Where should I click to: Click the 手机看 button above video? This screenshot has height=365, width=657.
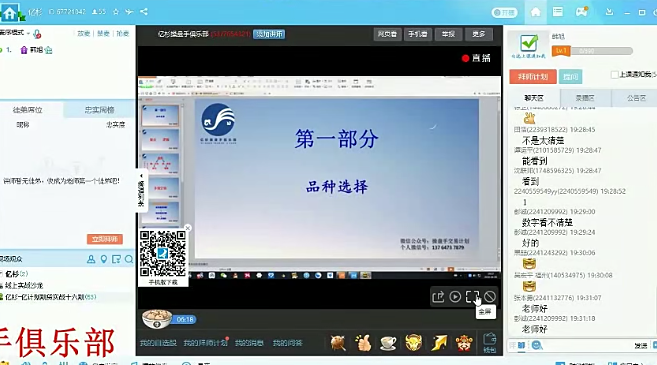[418, 34]
